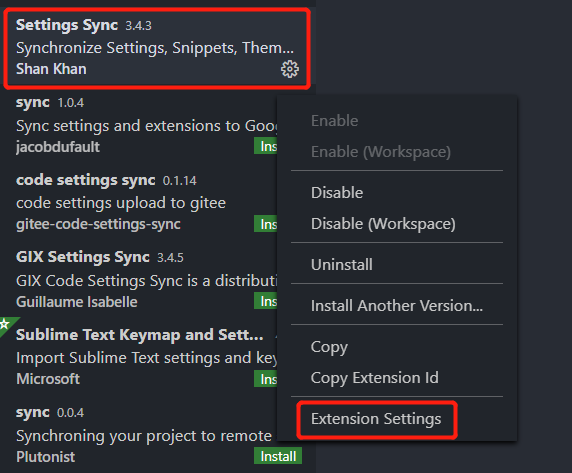This screenshot has width=572, height=473.
Task: Select Uninstall from the menu
Action: (342, 264)
